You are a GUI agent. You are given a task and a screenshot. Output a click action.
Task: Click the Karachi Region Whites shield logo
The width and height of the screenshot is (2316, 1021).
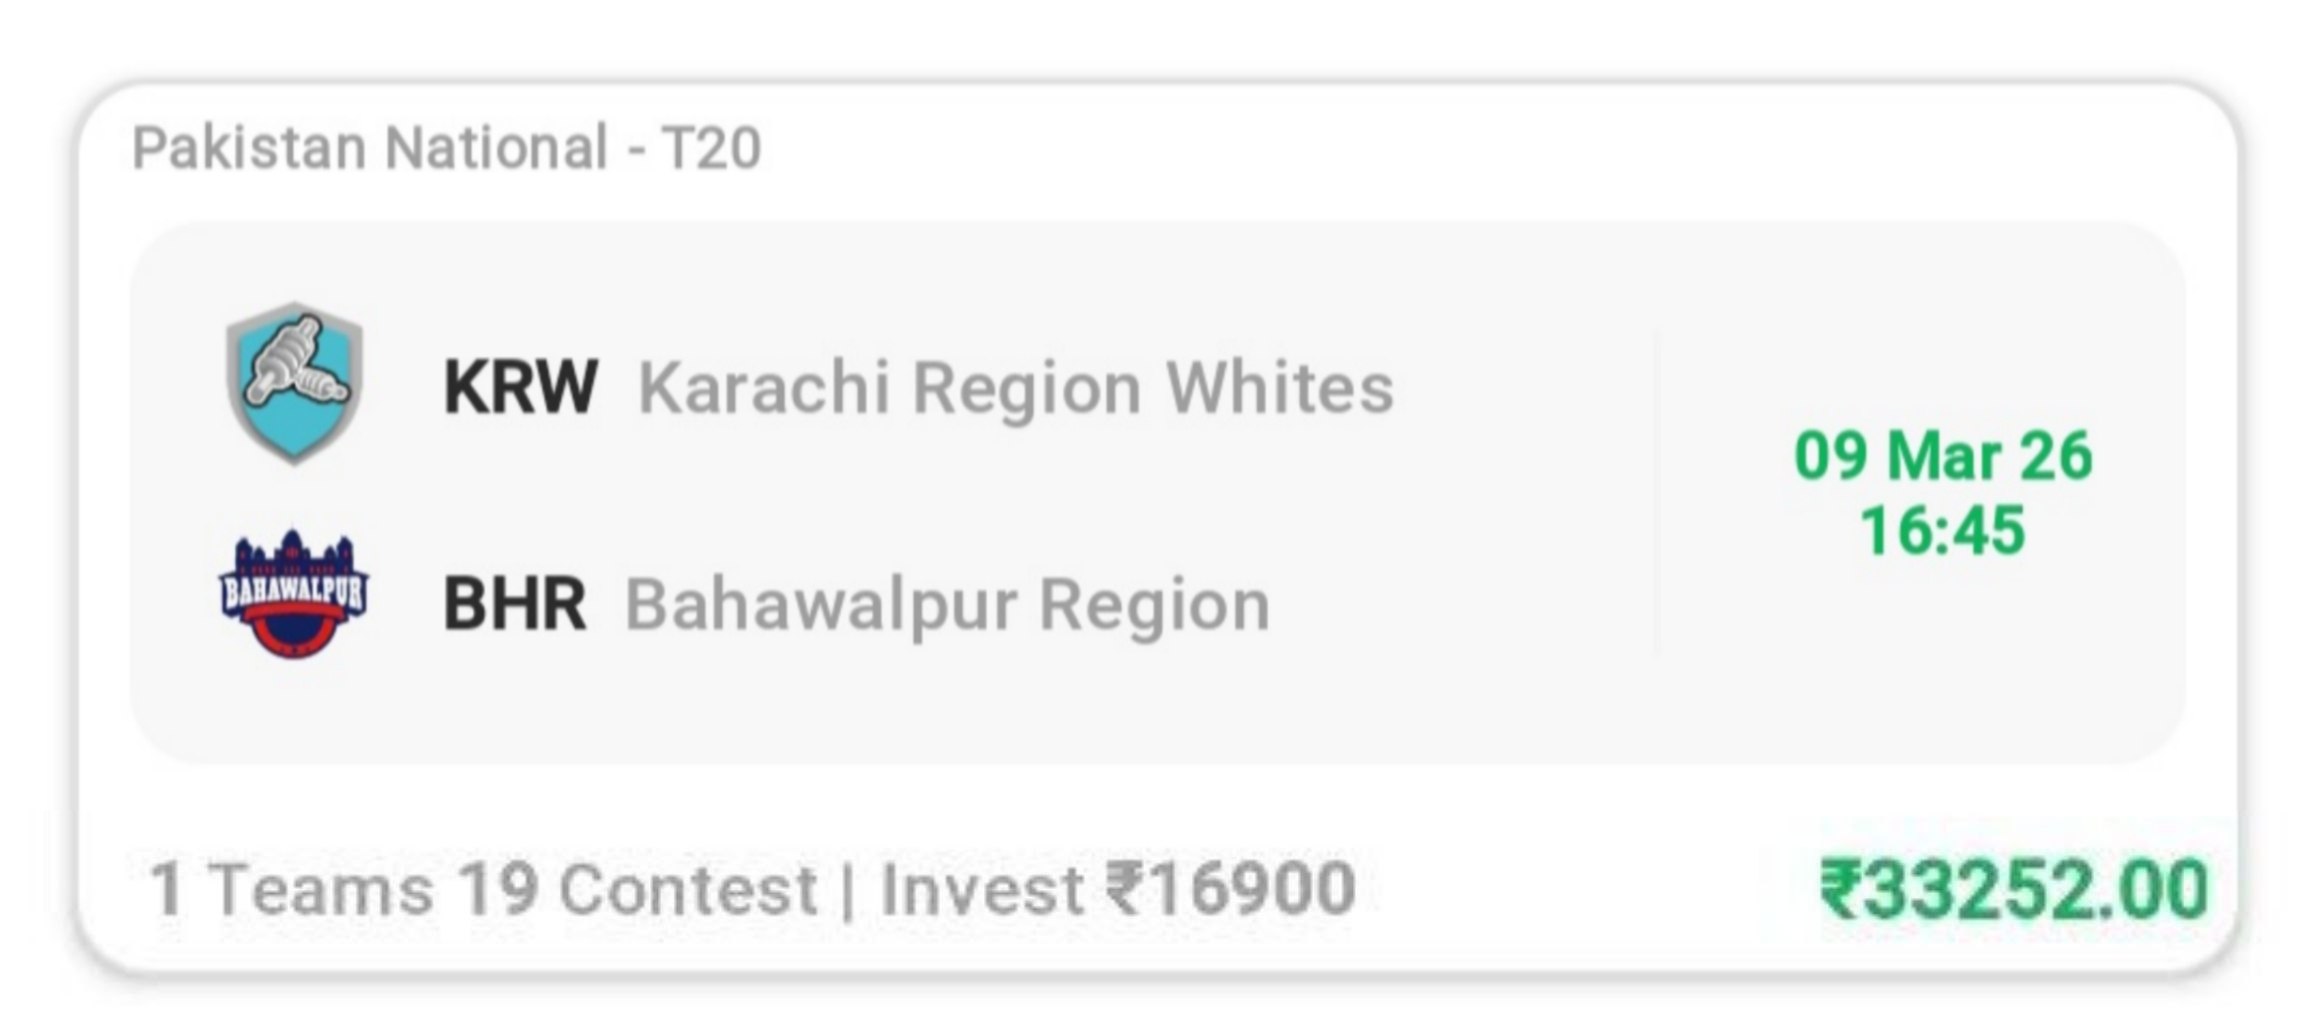(294, 383)
